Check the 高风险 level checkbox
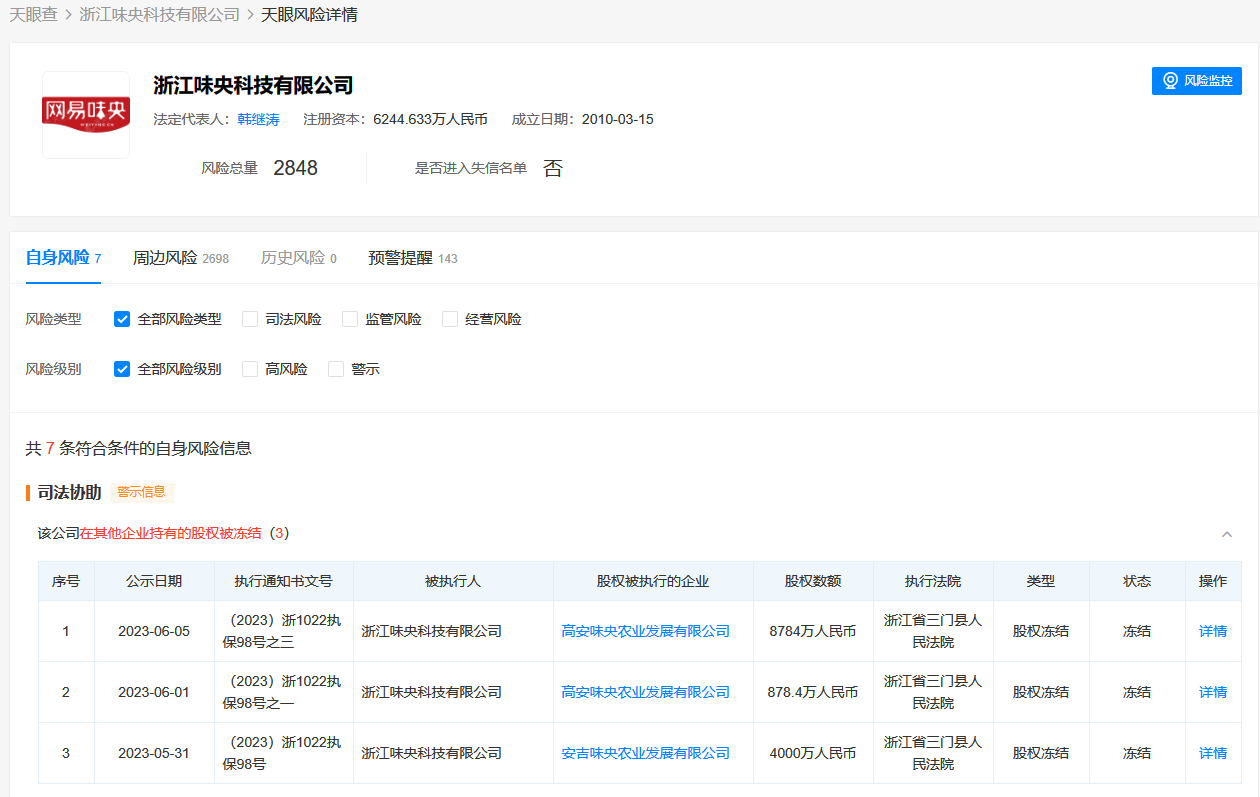This screenshot has width=1260, height=797. [250, 369]
